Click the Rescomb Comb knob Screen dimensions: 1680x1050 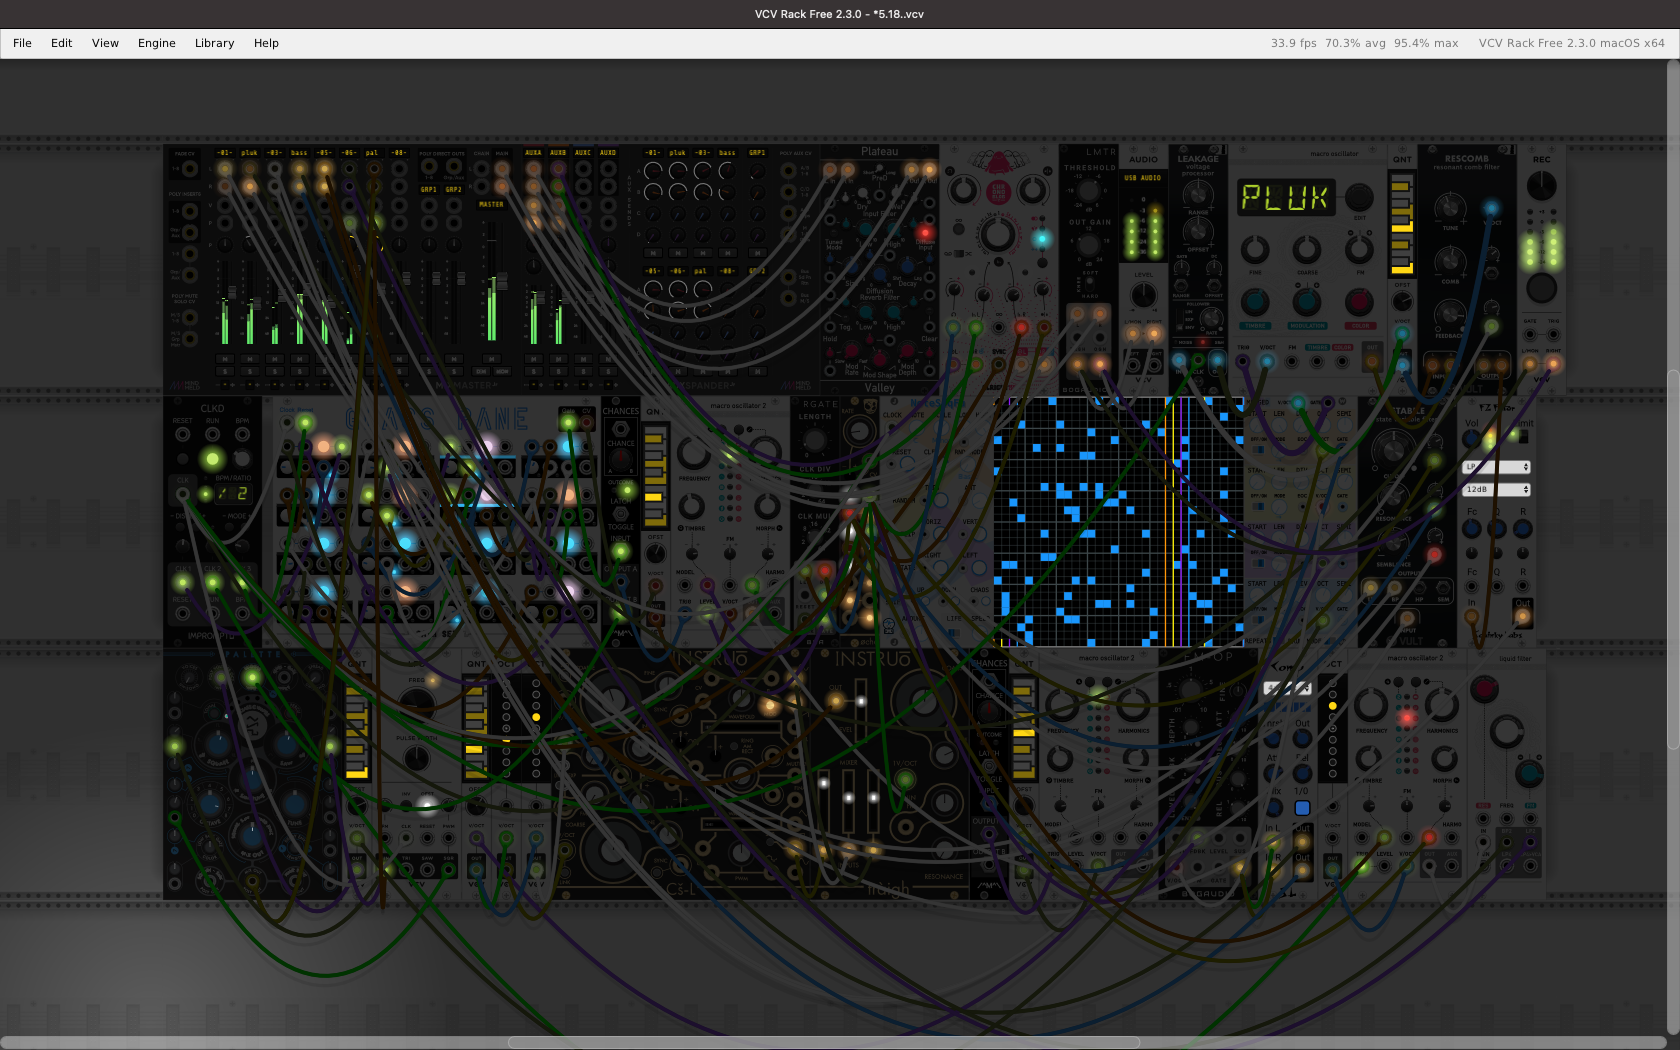coord(1450,261)
